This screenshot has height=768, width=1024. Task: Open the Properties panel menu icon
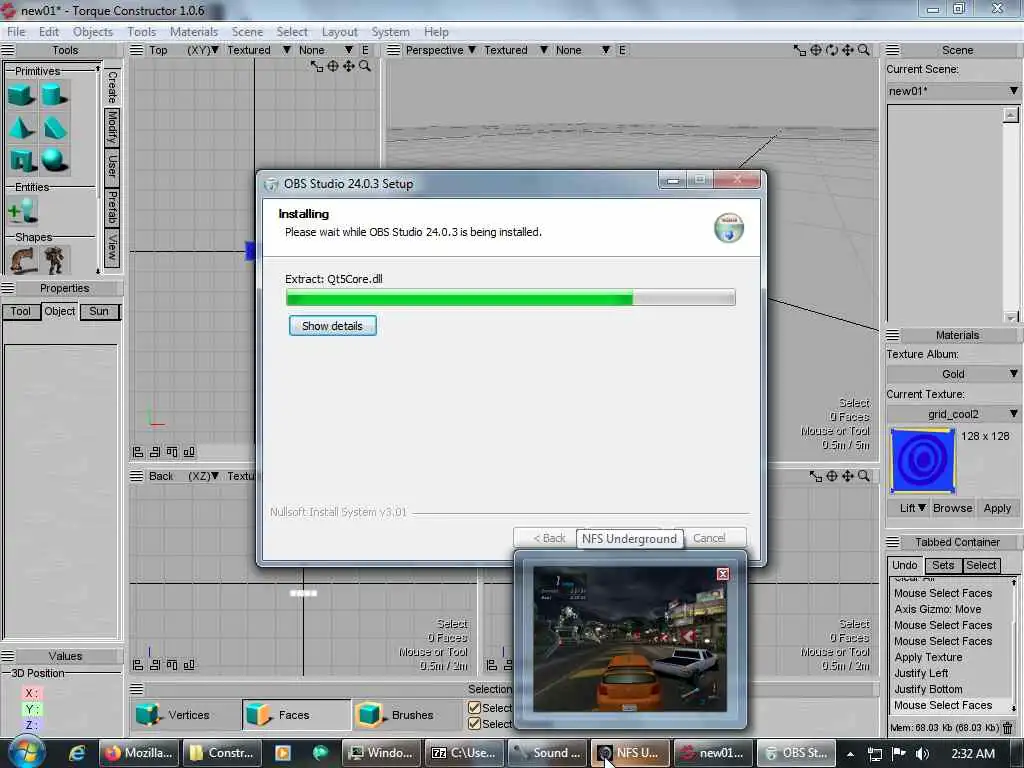(x=8, y=288)
